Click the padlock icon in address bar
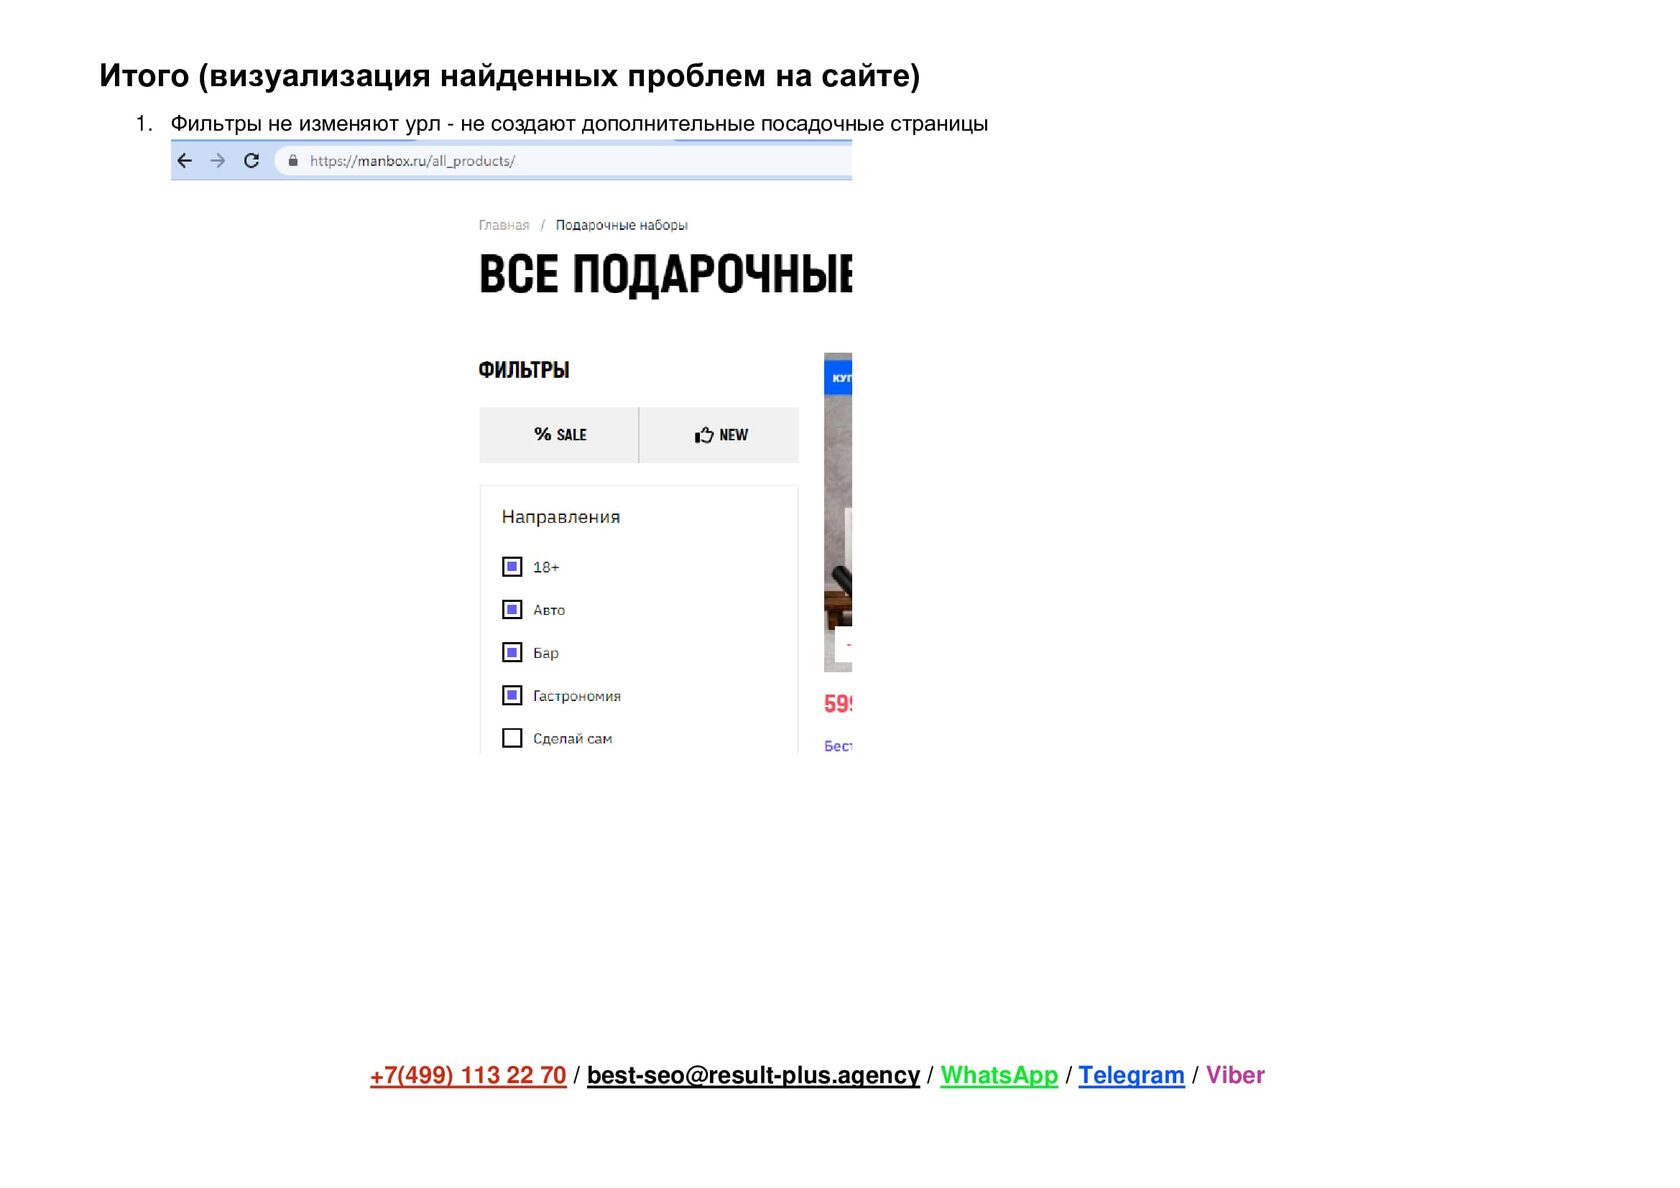Viewport: 1680px width, 1188px height. click(x=293, y=161)
